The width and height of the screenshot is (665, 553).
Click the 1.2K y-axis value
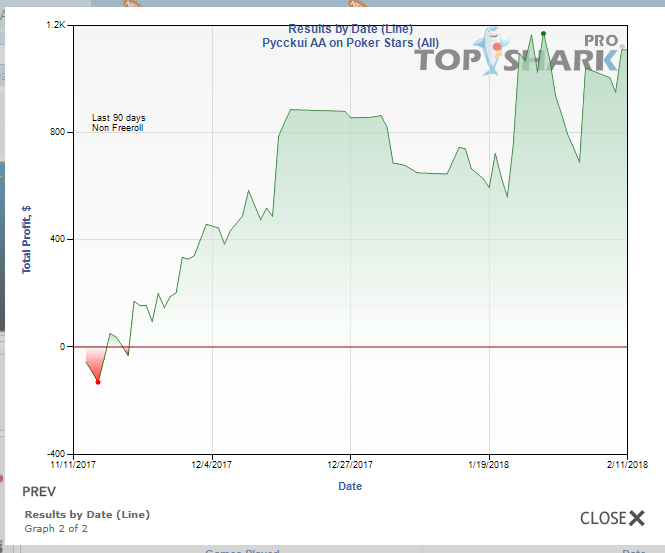click(56, 25)
